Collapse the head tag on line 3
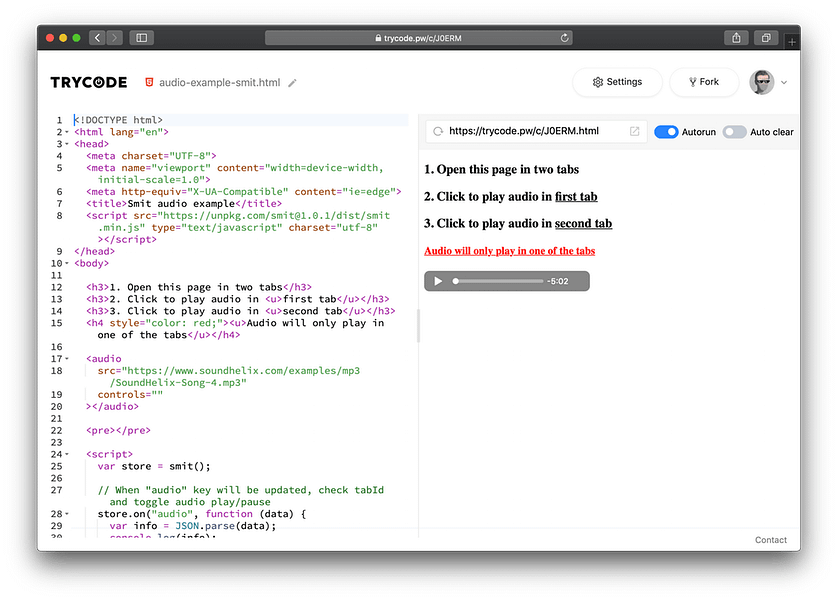This screenshot has width=838, height=600. (67, 144)
